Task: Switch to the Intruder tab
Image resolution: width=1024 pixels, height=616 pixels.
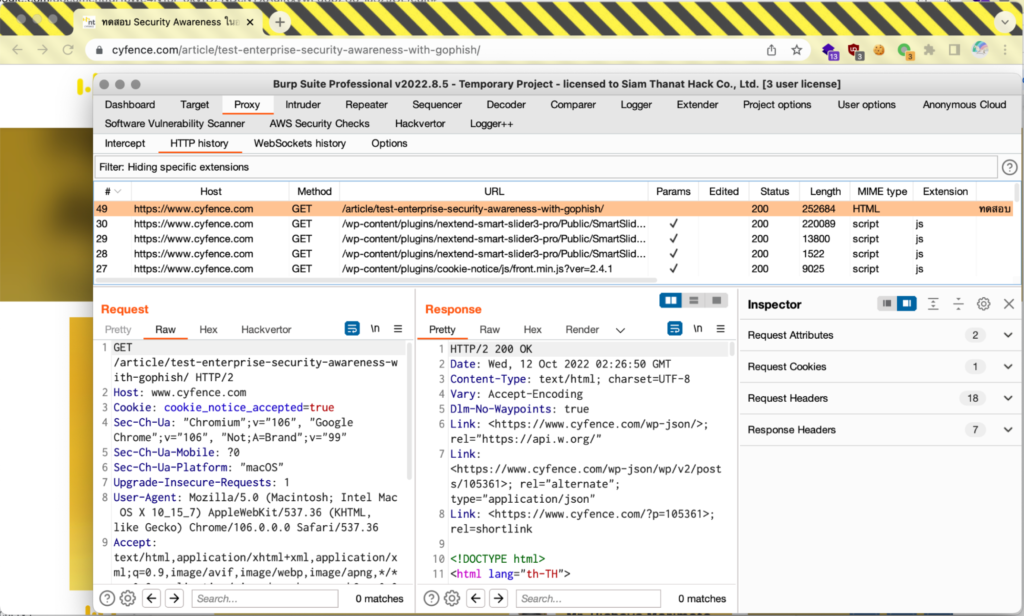Action: coord(302,105)
